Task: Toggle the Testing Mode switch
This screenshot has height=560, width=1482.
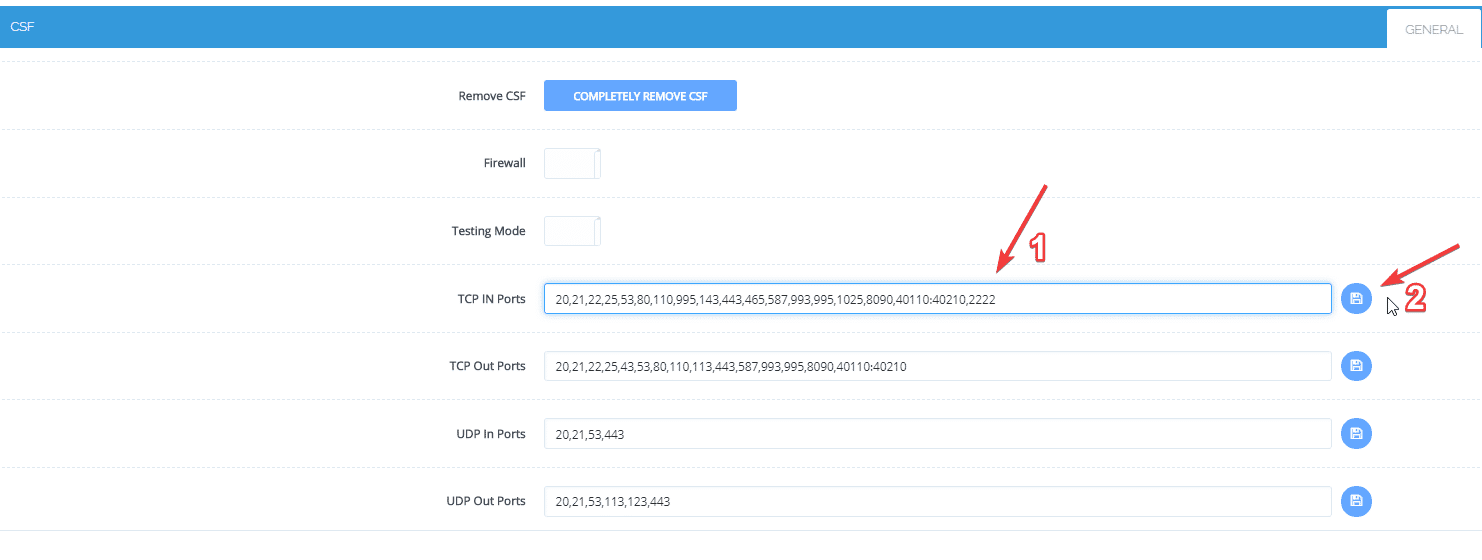Action: [572, 231]
